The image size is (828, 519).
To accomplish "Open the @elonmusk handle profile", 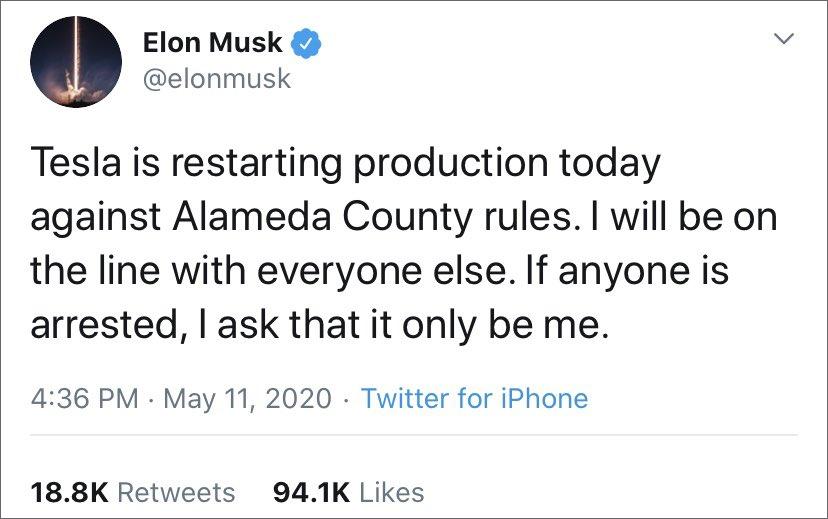I will pos(217,79).
